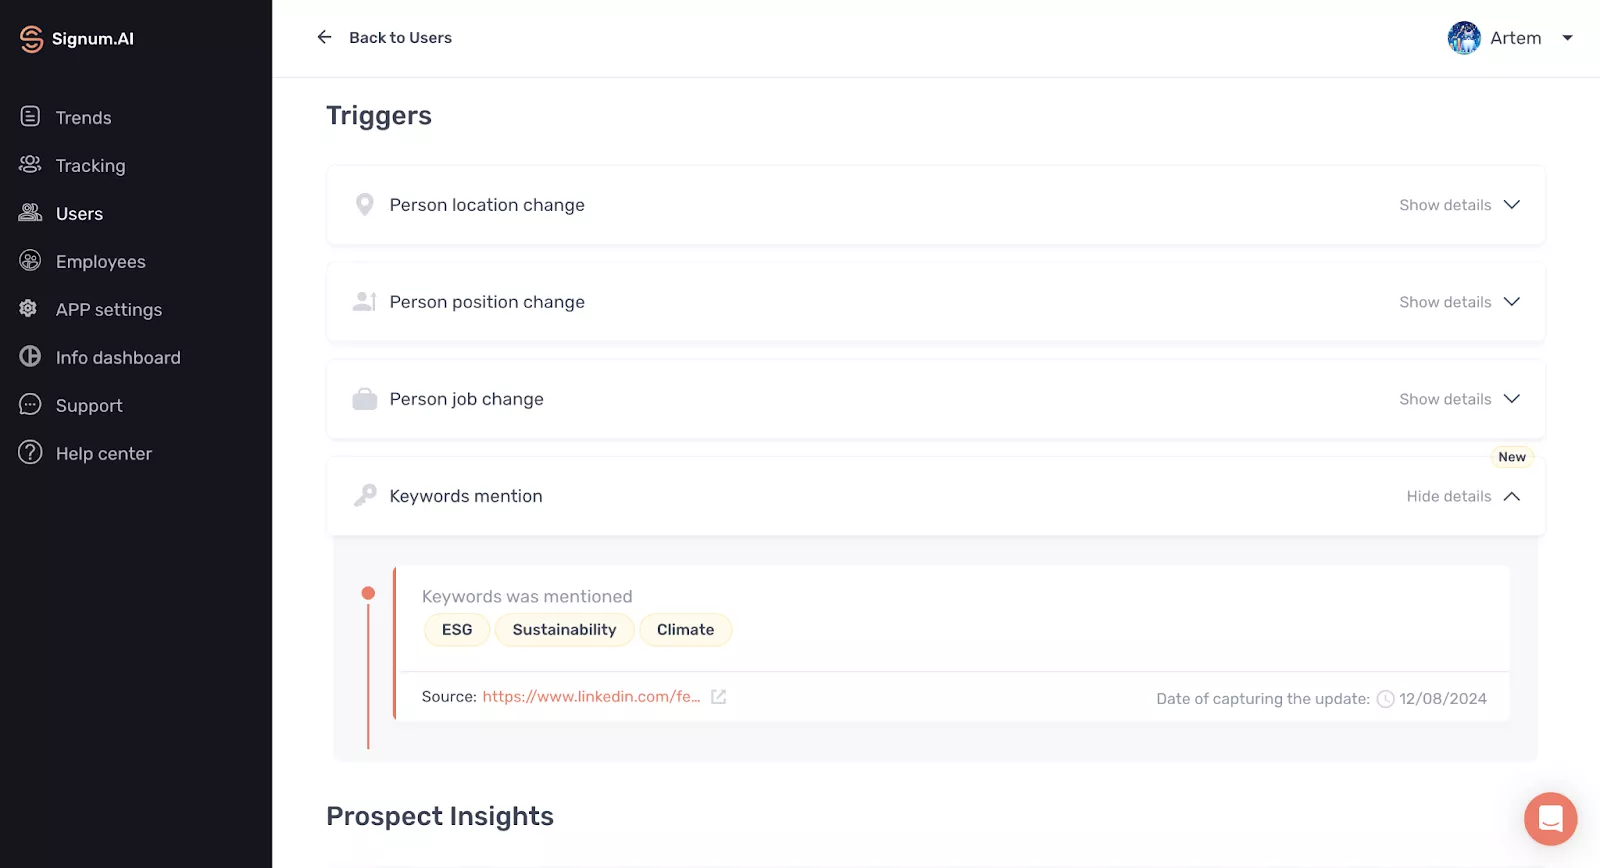Open the live chat bubble icon

[1550, 819]
